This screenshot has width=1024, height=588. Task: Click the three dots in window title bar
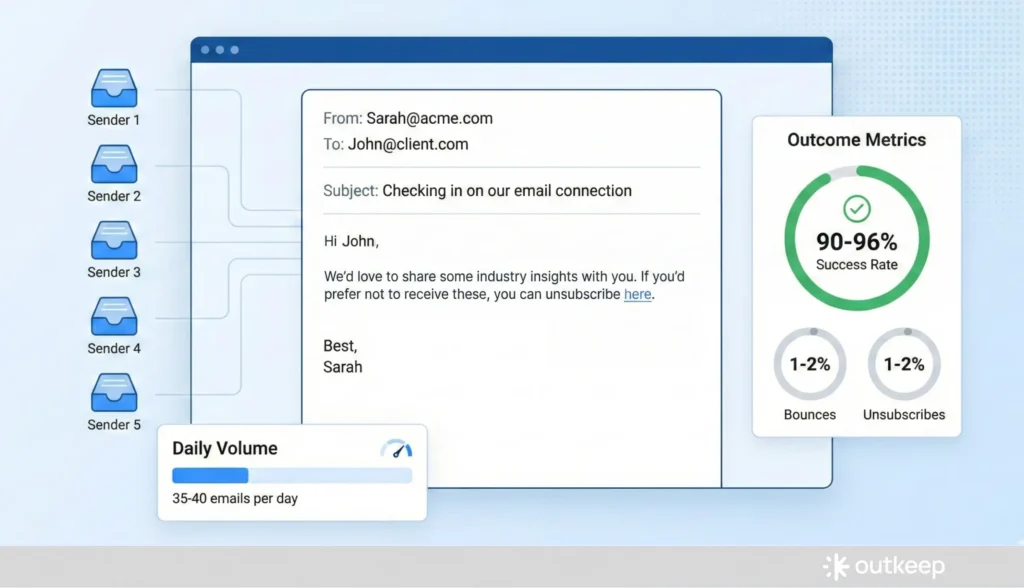point(219,50)
